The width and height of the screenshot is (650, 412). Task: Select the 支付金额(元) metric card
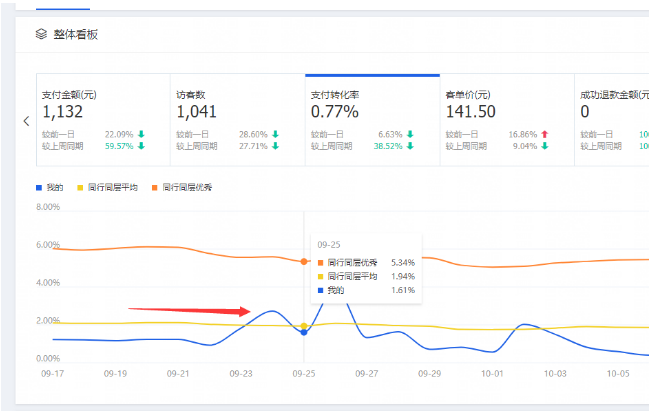point(103,120)
